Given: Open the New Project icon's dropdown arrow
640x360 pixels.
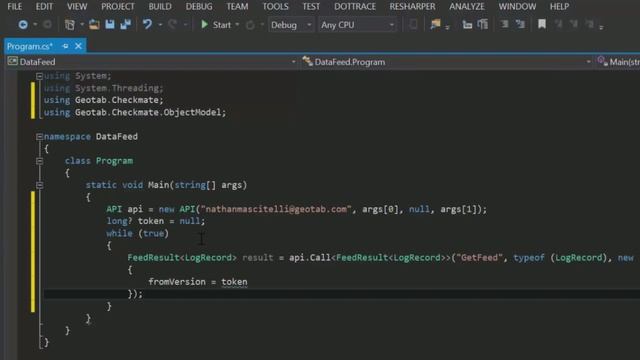Looking at the screenshot, I should pyautogui.click(x=82, y=25).
